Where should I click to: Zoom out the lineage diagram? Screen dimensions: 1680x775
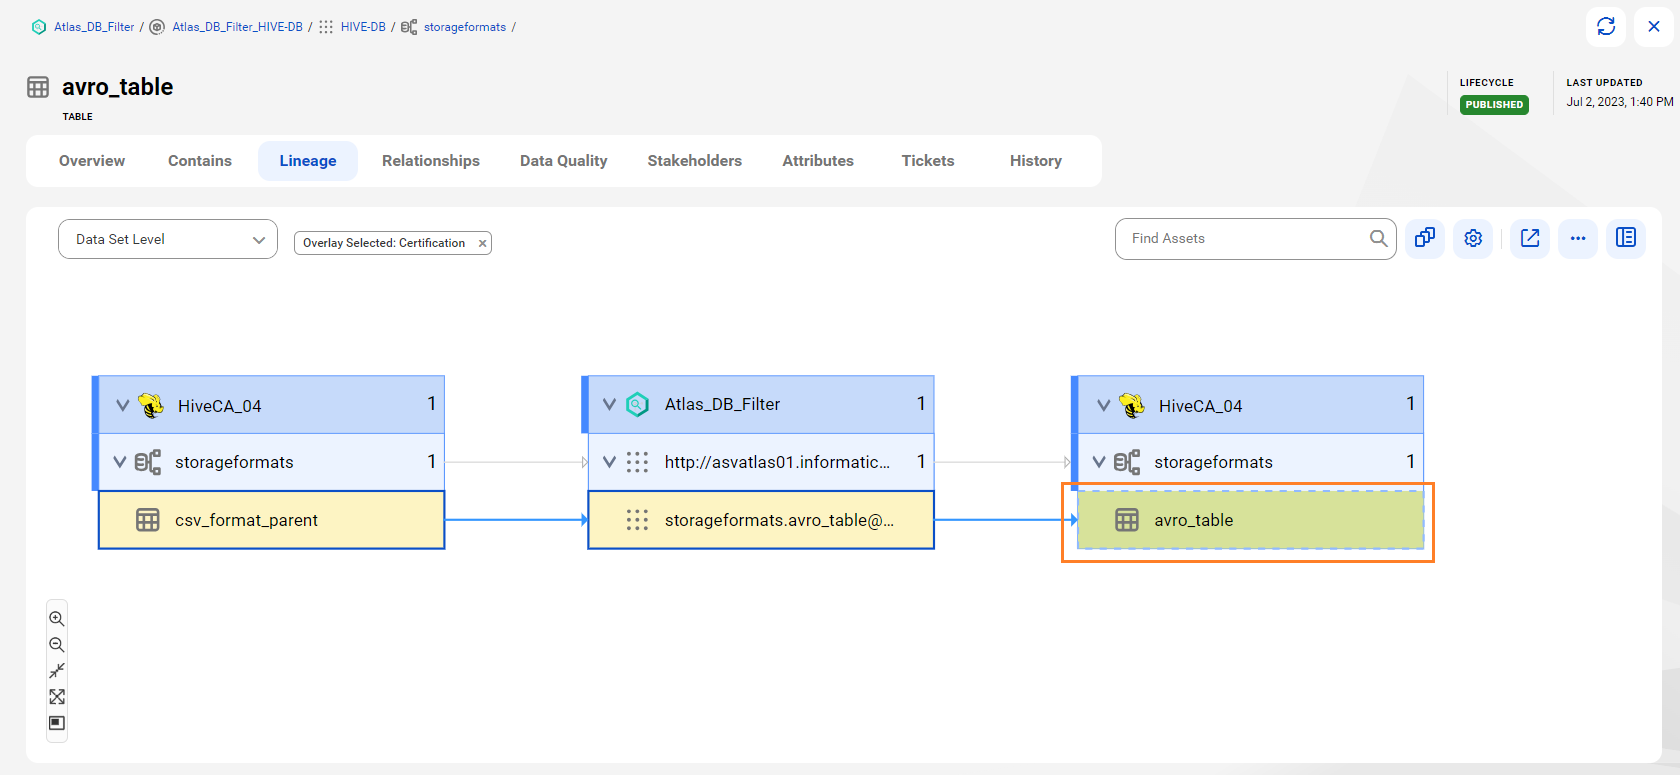tap(57, 645)
